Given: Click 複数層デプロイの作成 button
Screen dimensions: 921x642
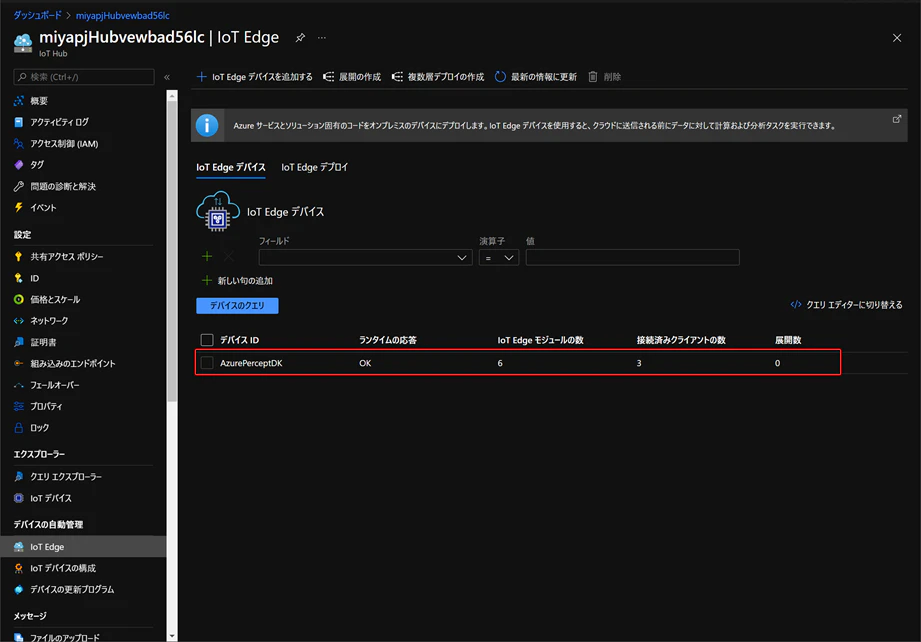Looking at the screenshot, I should pos(438,77).
